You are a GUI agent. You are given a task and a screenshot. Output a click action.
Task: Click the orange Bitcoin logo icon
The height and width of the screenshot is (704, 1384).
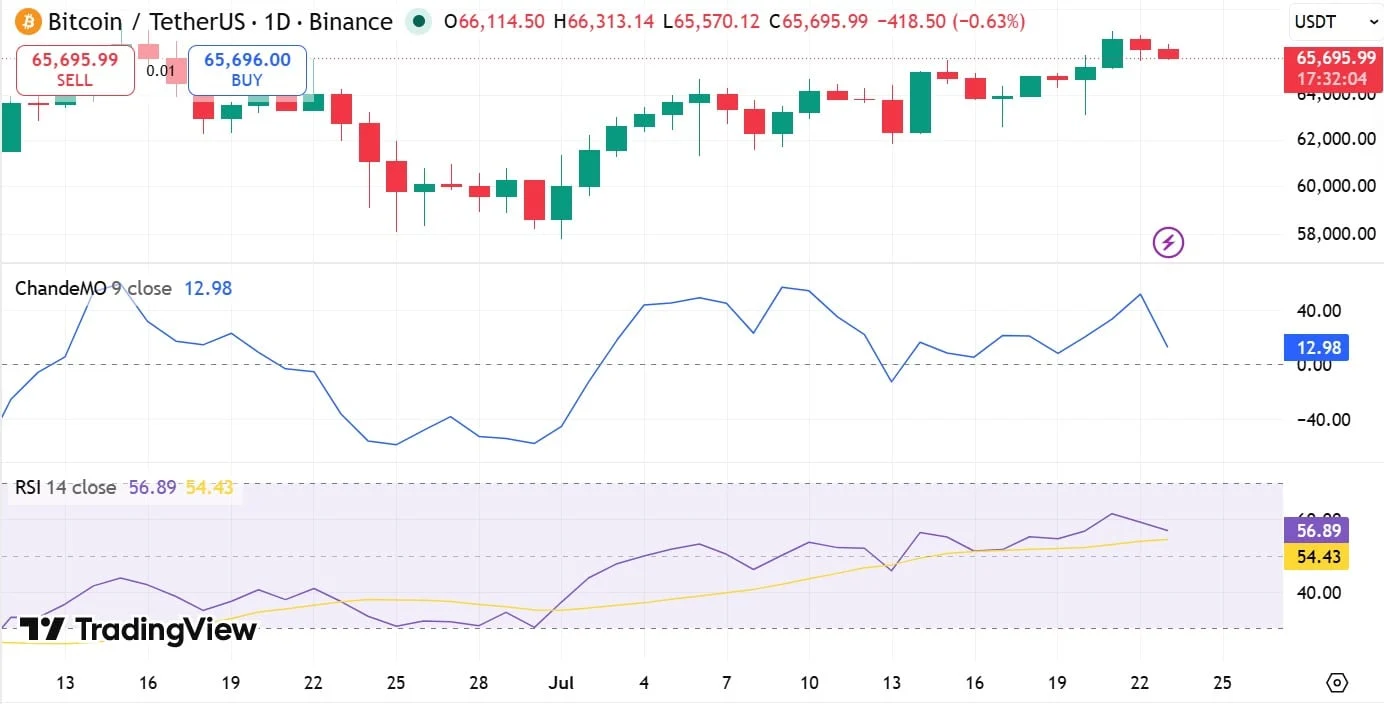click(28, 21)
